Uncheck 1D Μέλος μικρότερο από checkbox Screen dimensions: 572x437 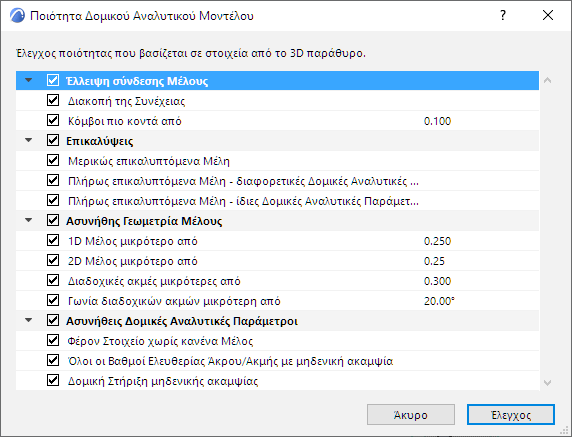pyautogui.click(x=53, y=240)
